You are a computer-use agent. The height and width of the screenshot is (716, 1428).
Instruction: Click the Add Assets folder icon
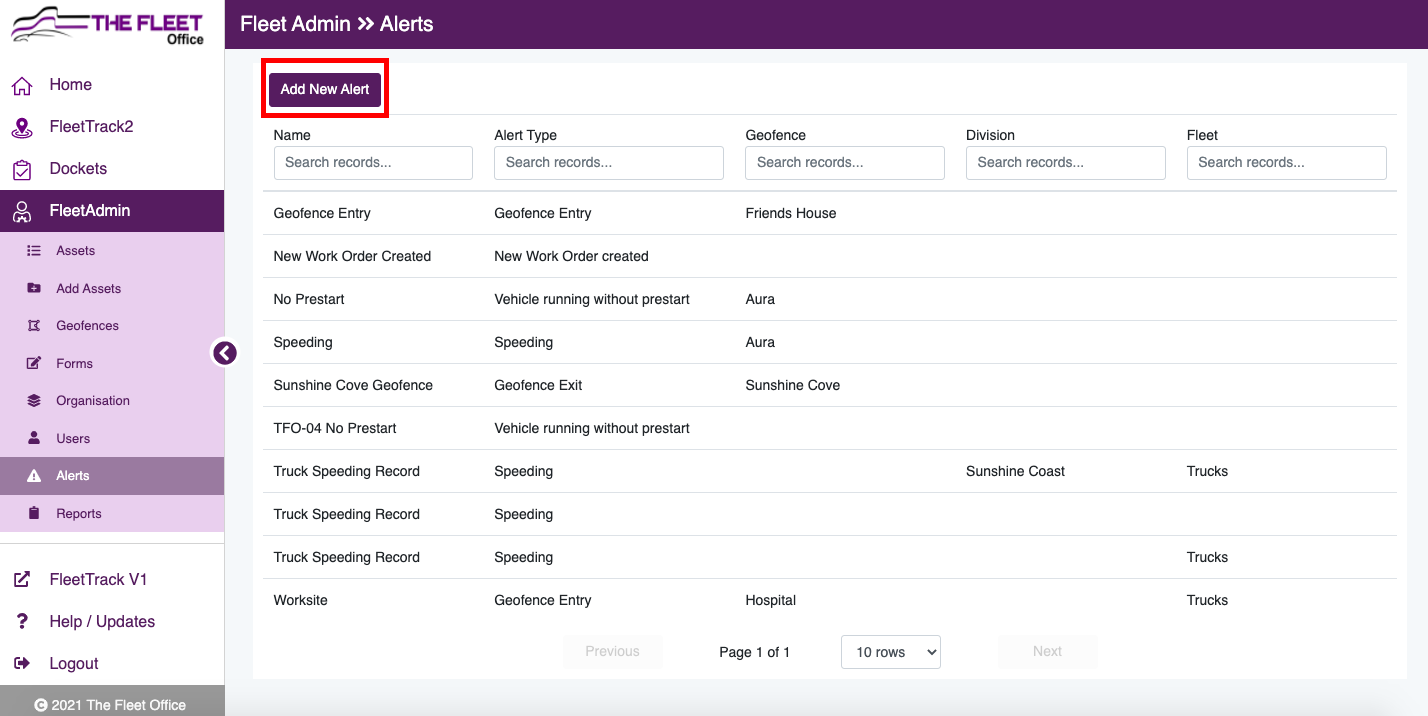click(x=34, y=288)
